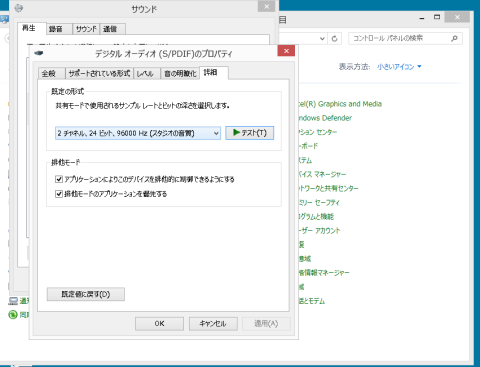The height and width of the screenshot is (367, 480).
Task: Open Graphics and Media item
Action: tap(340, 104)
